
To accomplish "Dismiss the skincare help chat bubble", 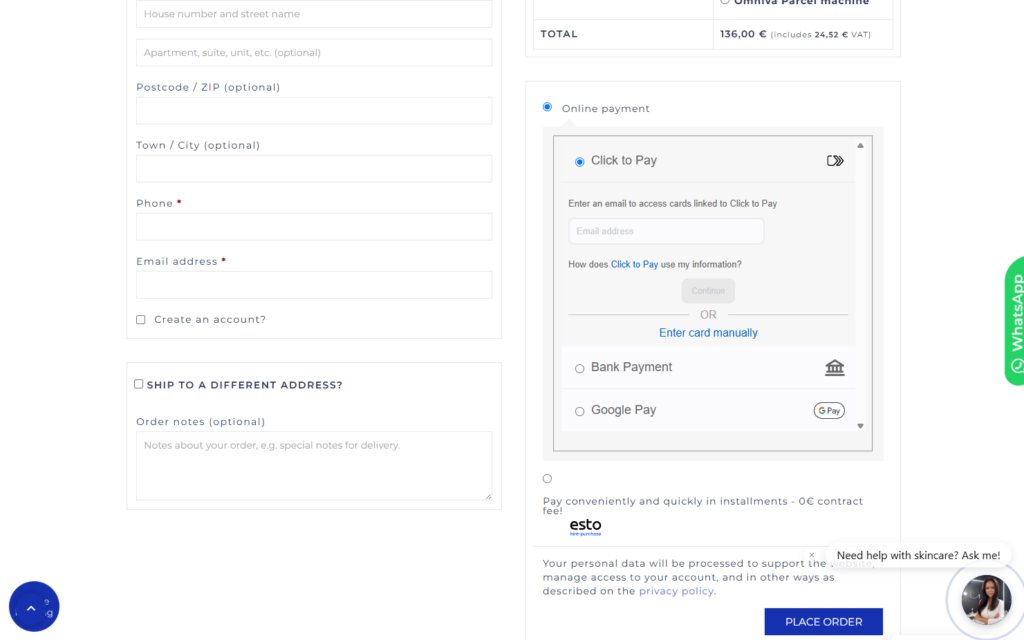I will [x=812, y=555].
